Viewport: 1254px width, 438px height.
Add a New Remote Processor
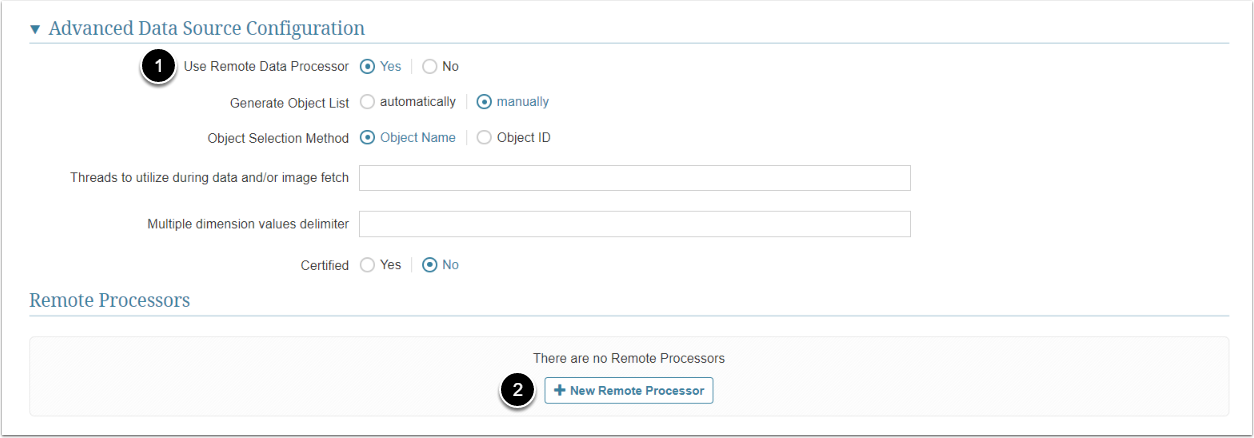[x=629, y=390]
